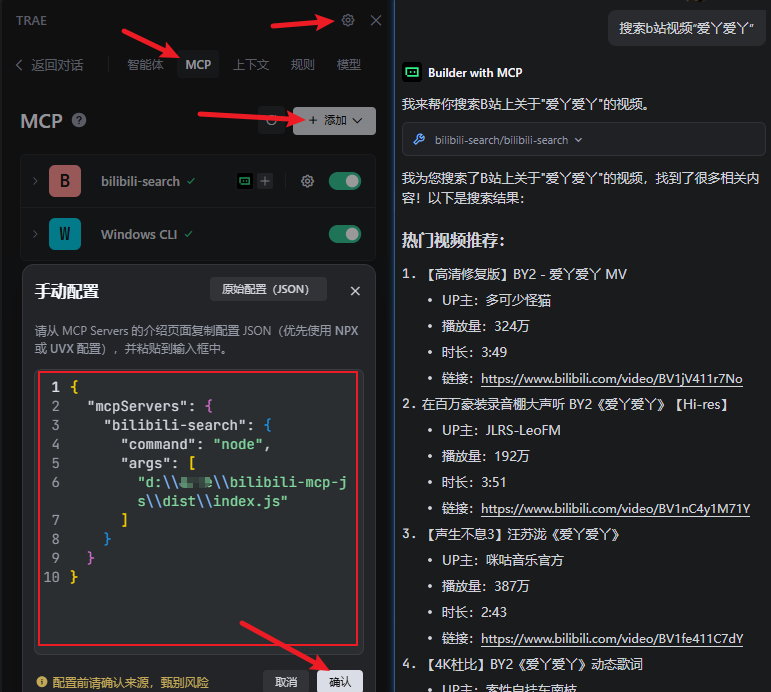Click the text 时长: 3:49
The height and width of the screenshot is (692, 771).
(474, 353)
